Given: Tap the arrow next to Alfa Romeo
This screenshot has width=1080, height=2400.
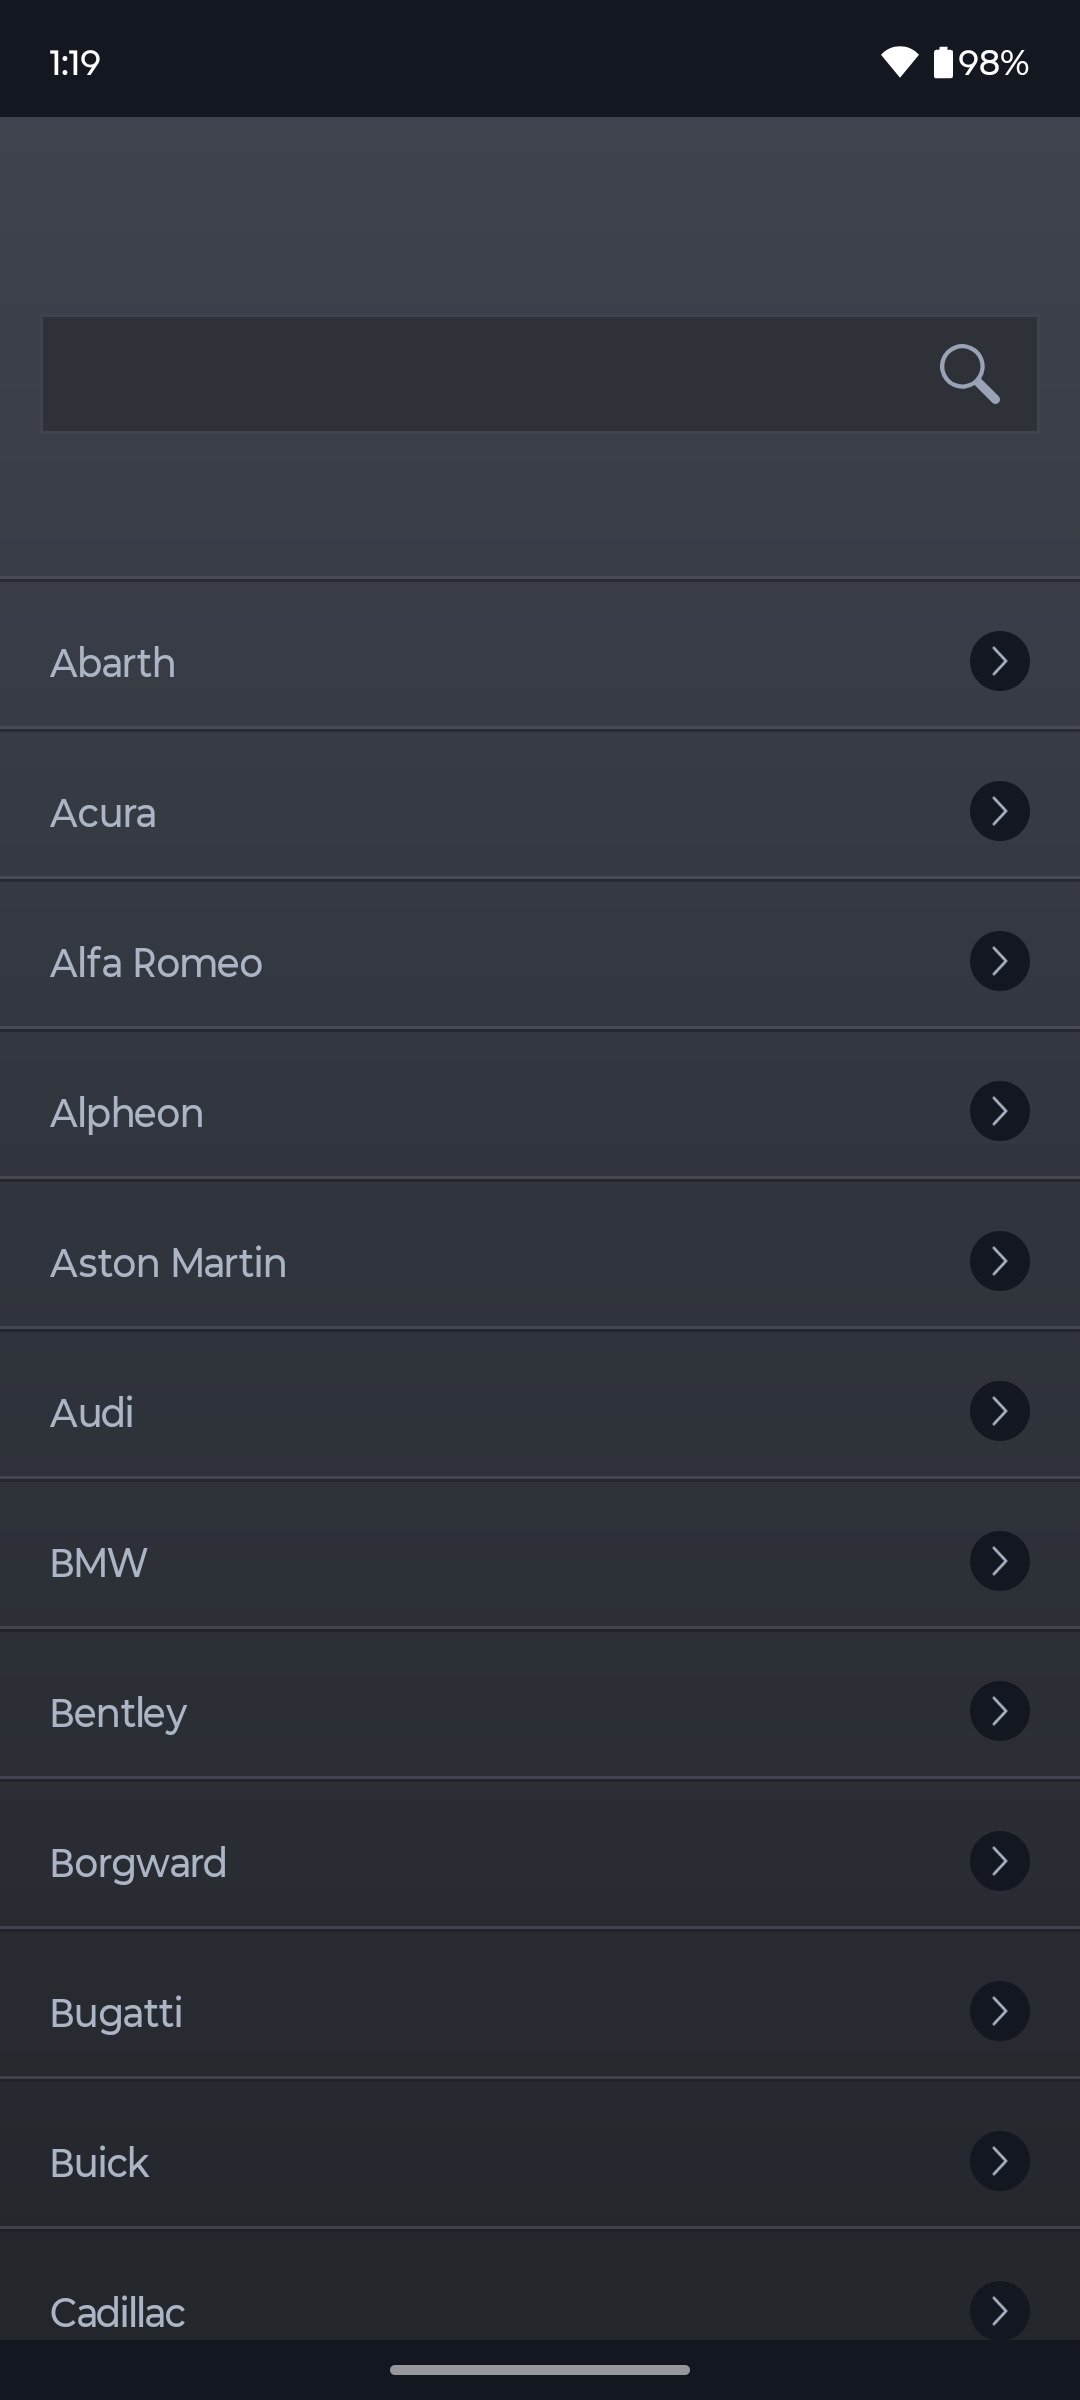Looking at the screenshot, I should [999, 961].
